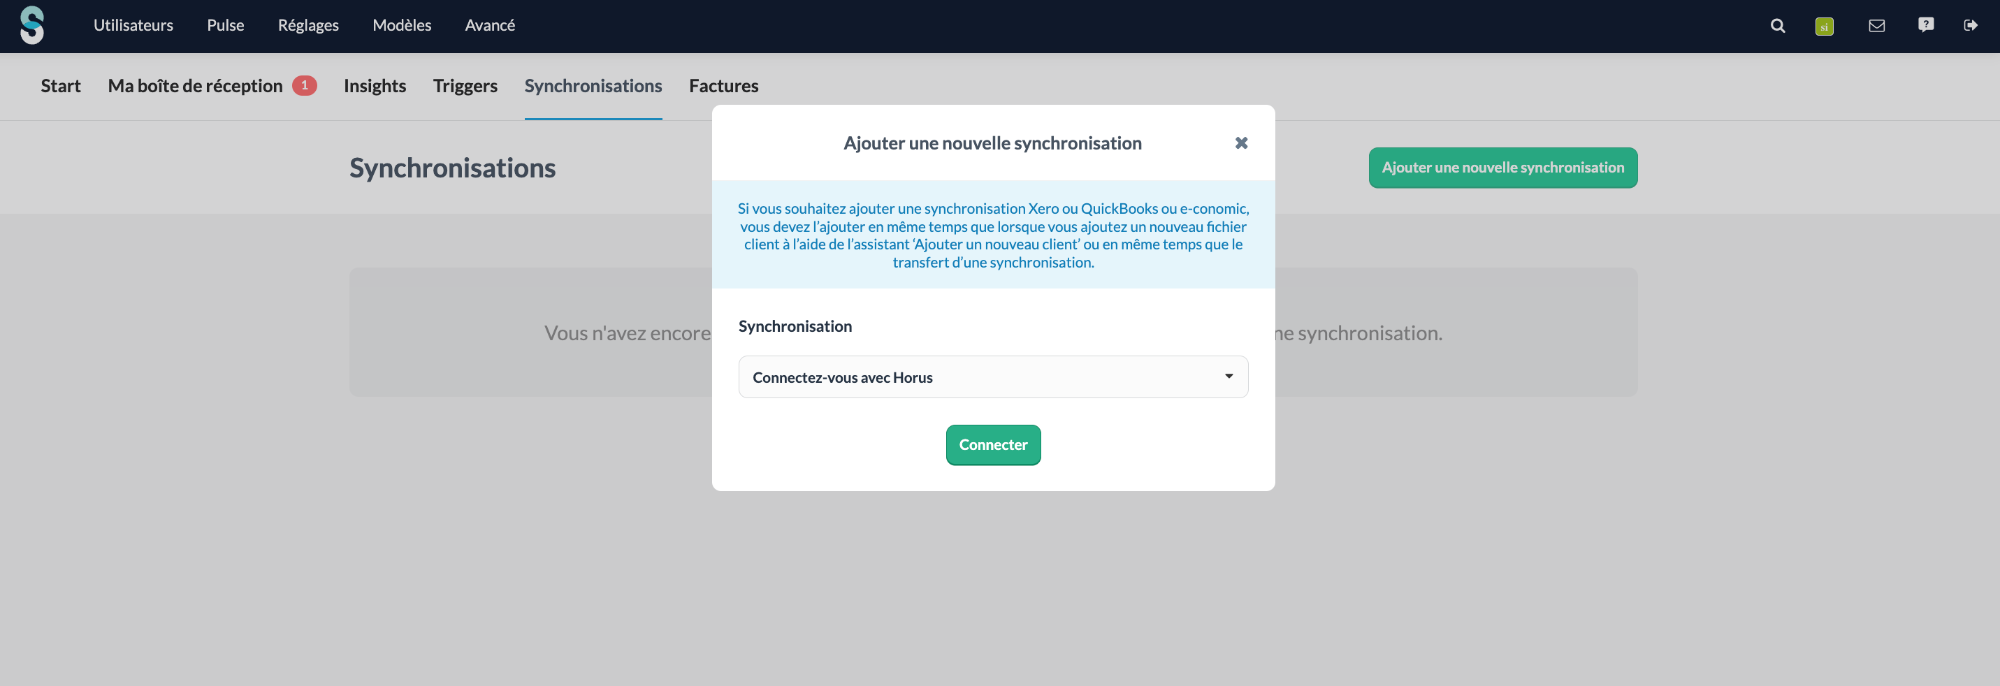Open the envelope messages icon
2000x686 pixels.
click(x=1876, y=26)
